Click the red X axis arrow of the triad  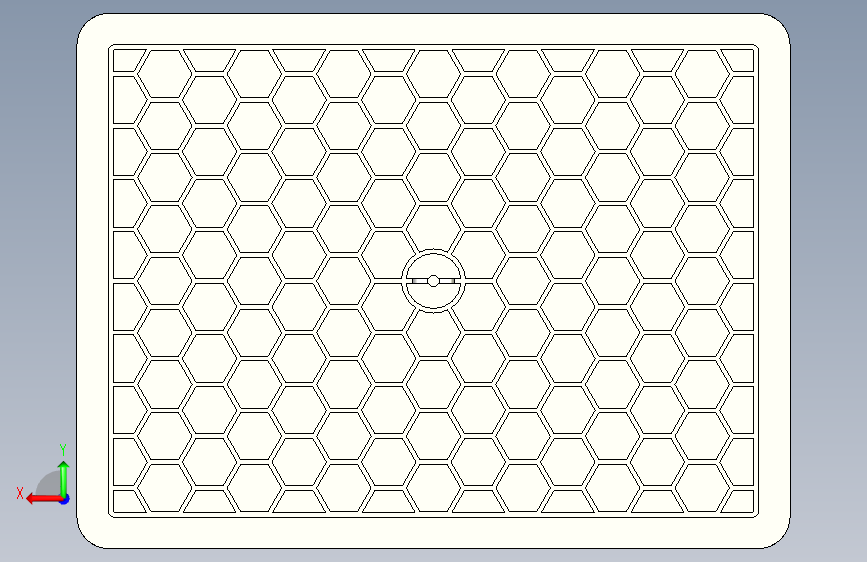tap(43, 499)
